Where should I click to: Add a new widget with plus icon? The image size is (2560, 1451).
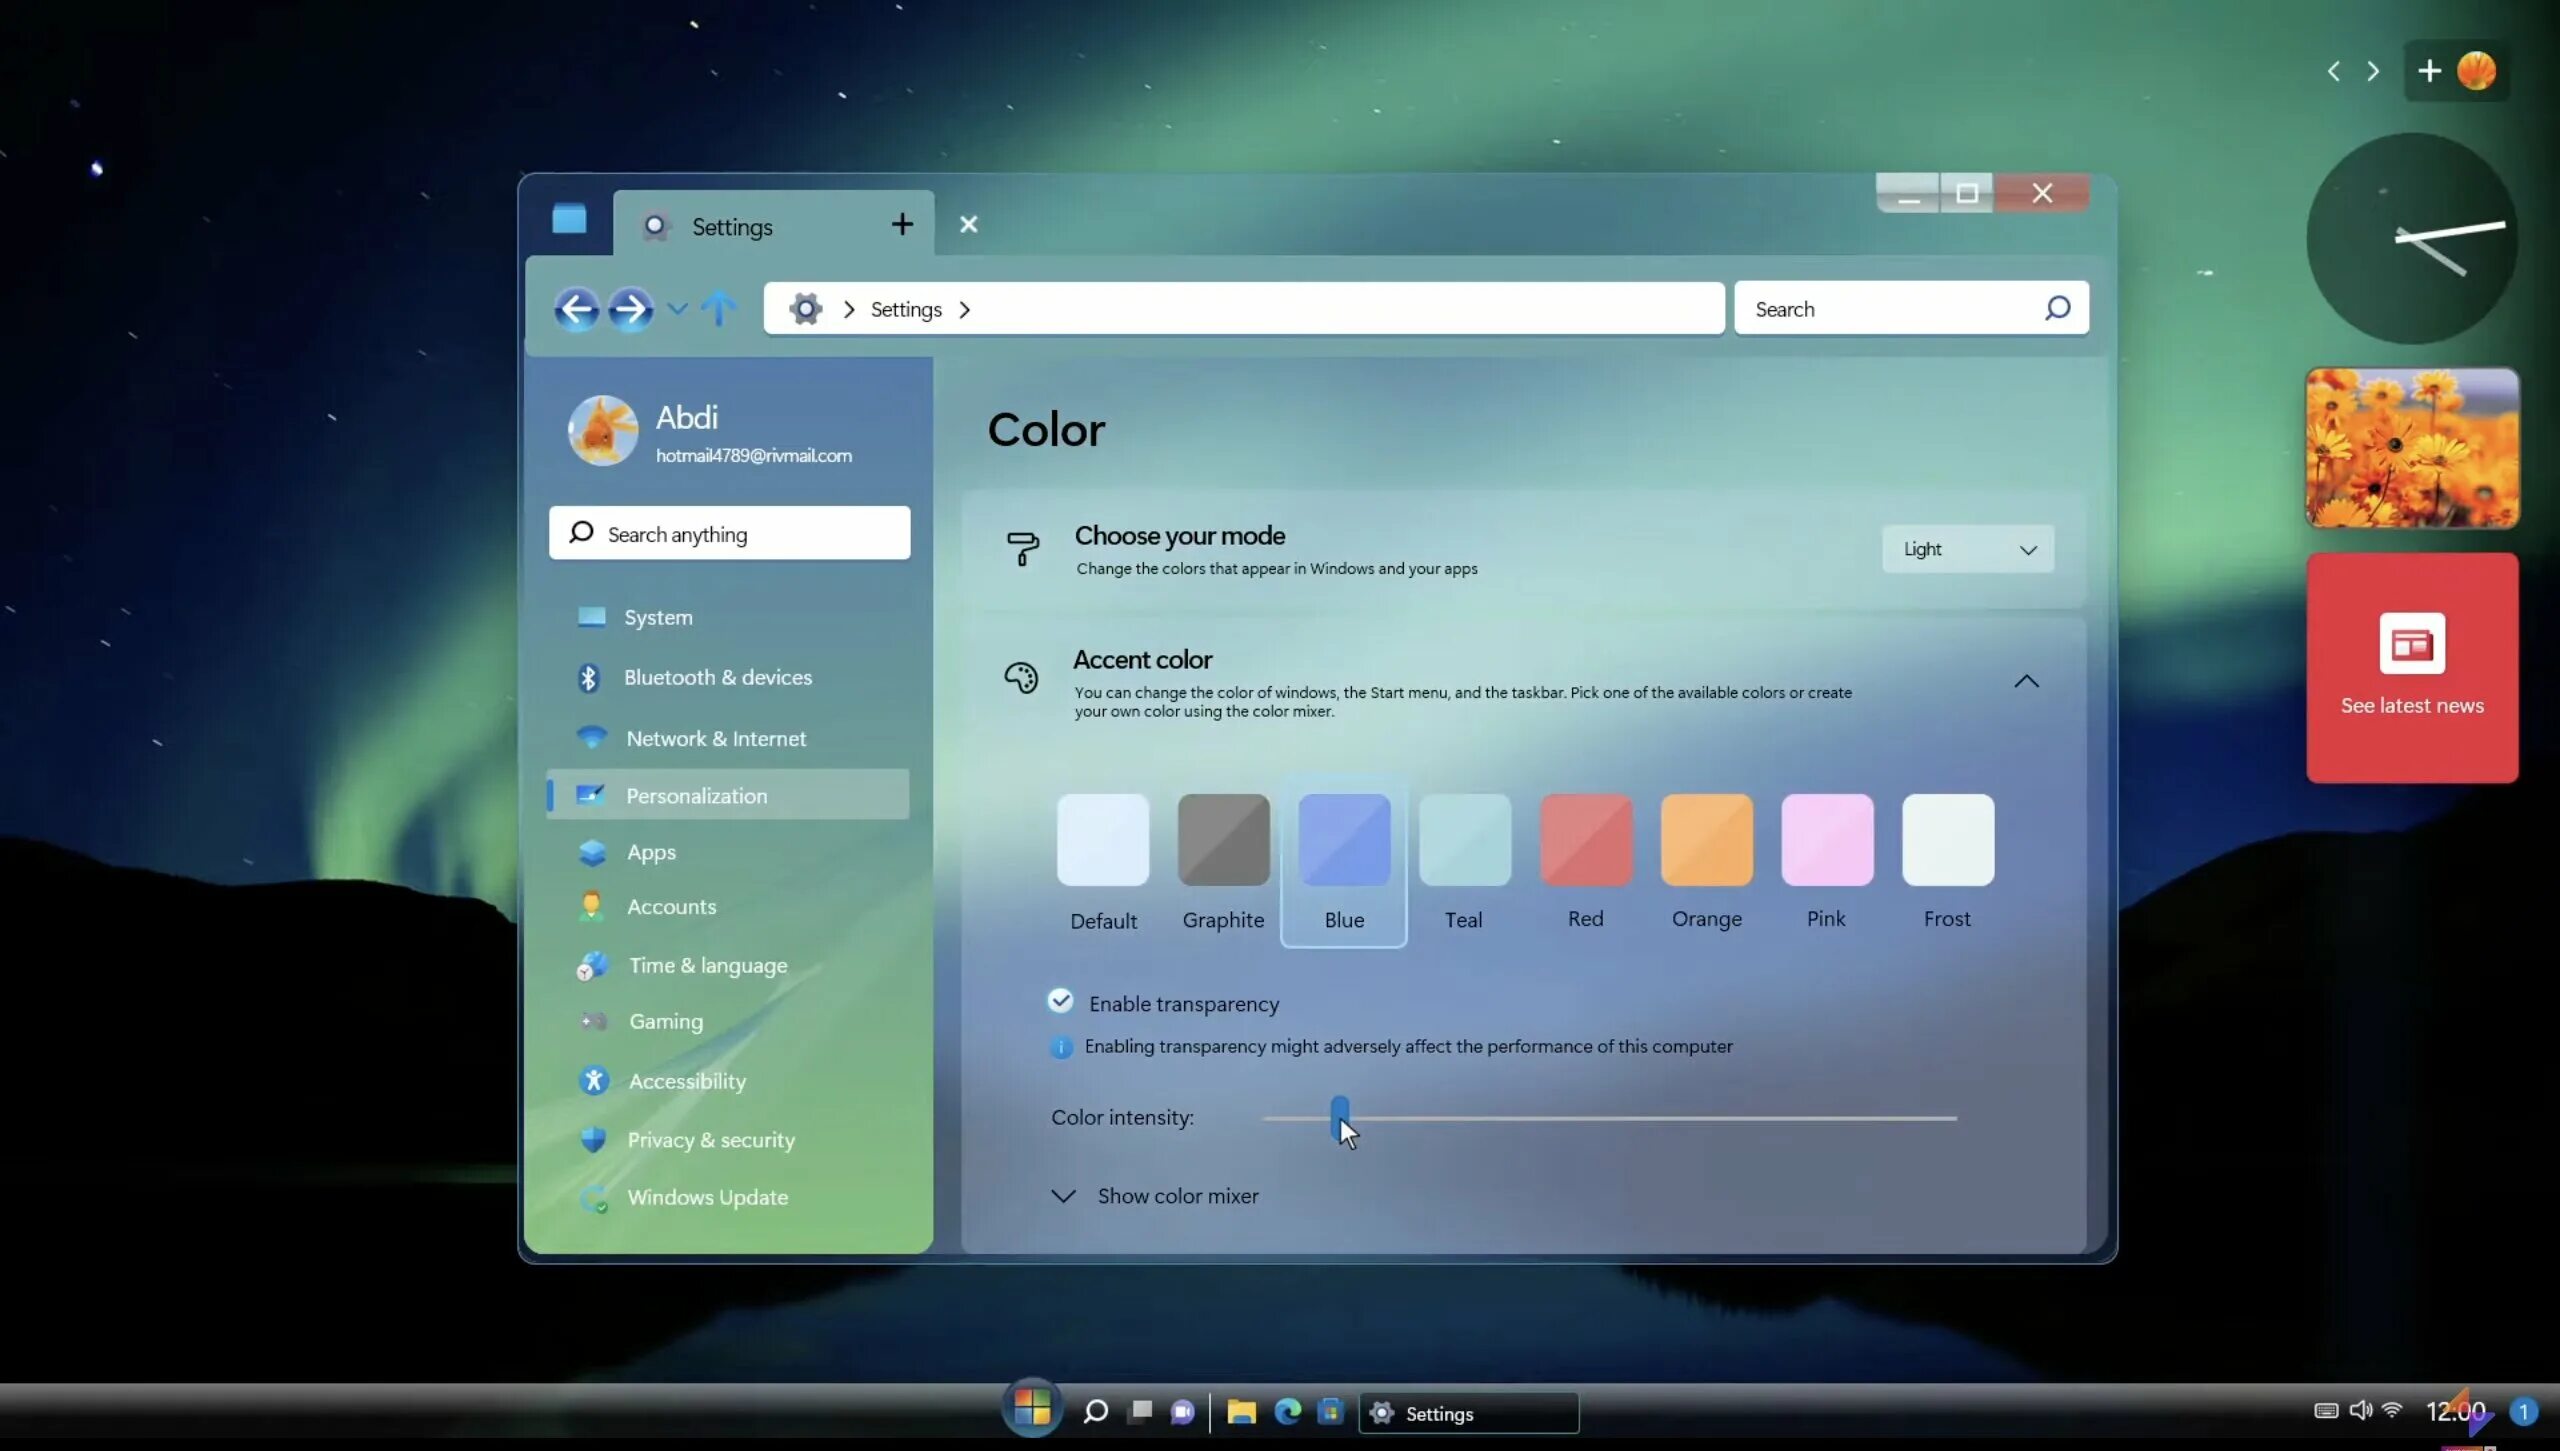point(2429,71)
